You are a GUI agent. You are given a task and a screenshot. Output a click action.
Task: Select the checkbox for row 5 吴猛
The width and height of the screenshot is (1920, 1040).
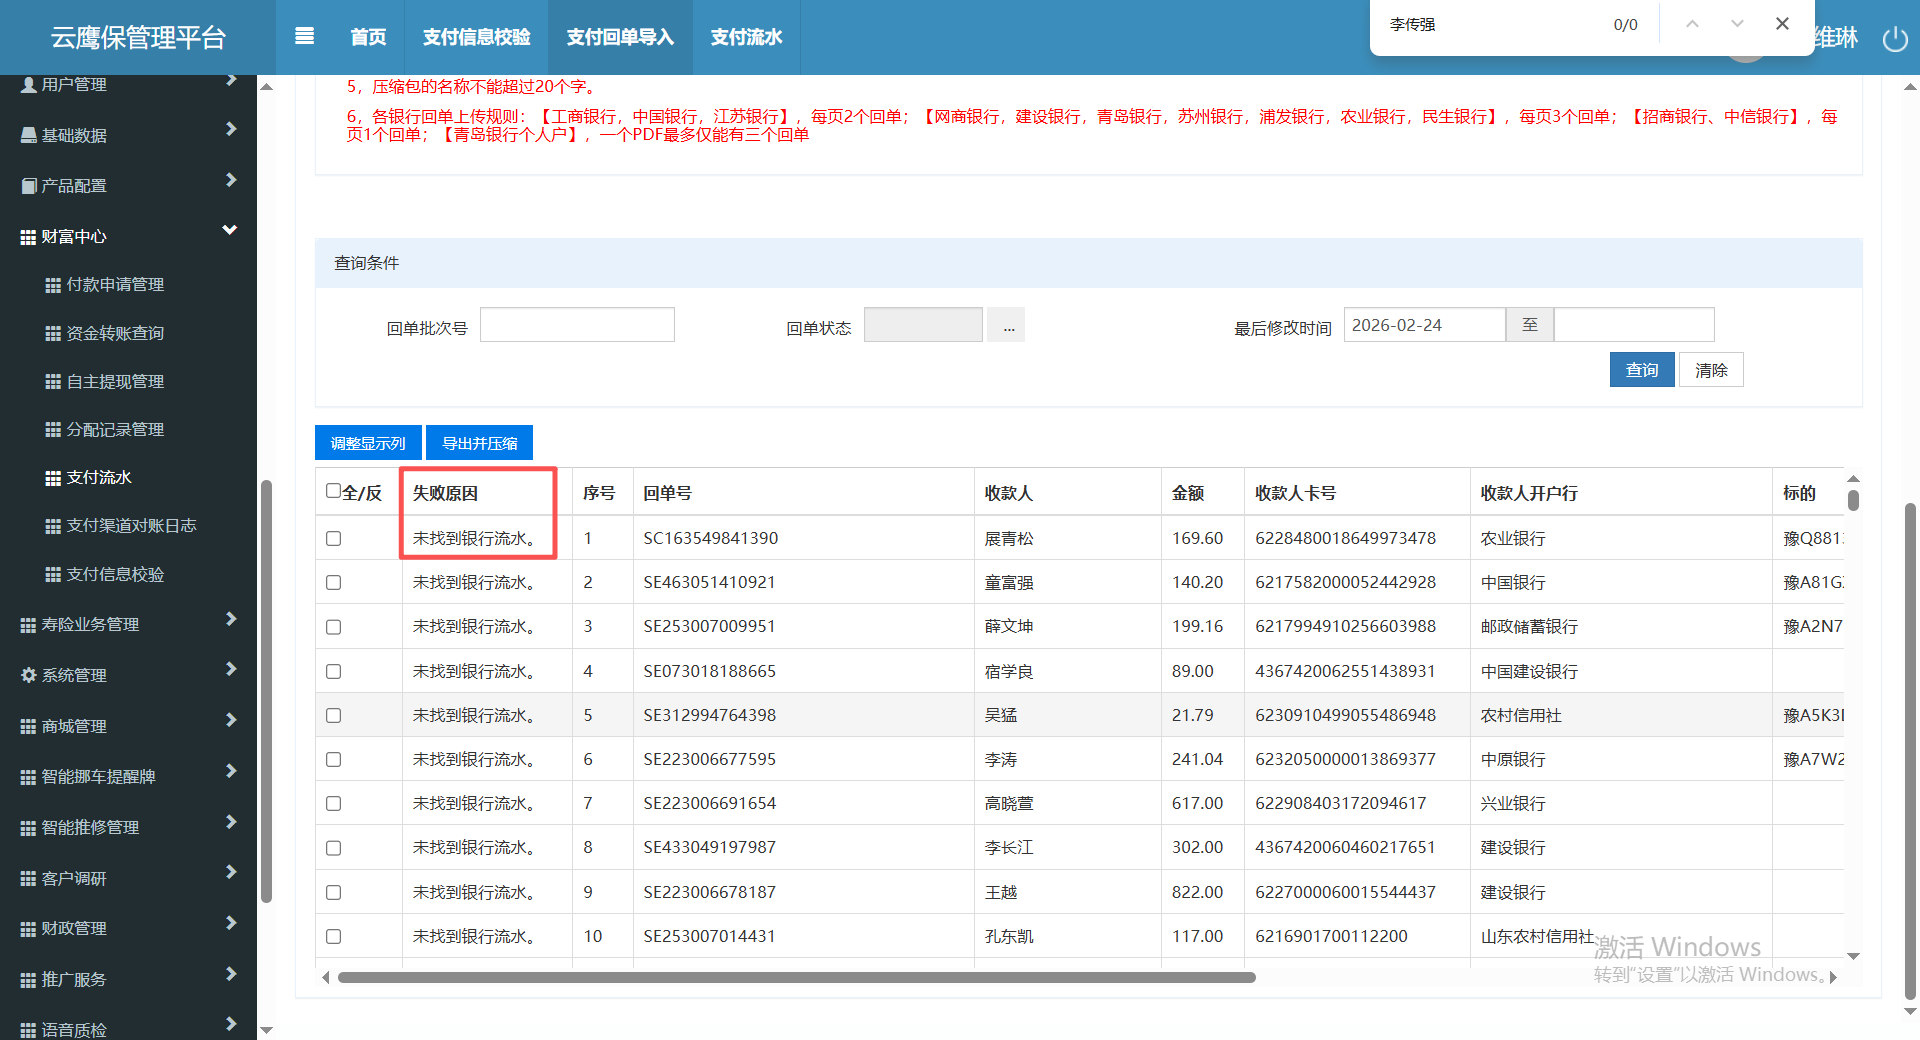pos(334,716)
